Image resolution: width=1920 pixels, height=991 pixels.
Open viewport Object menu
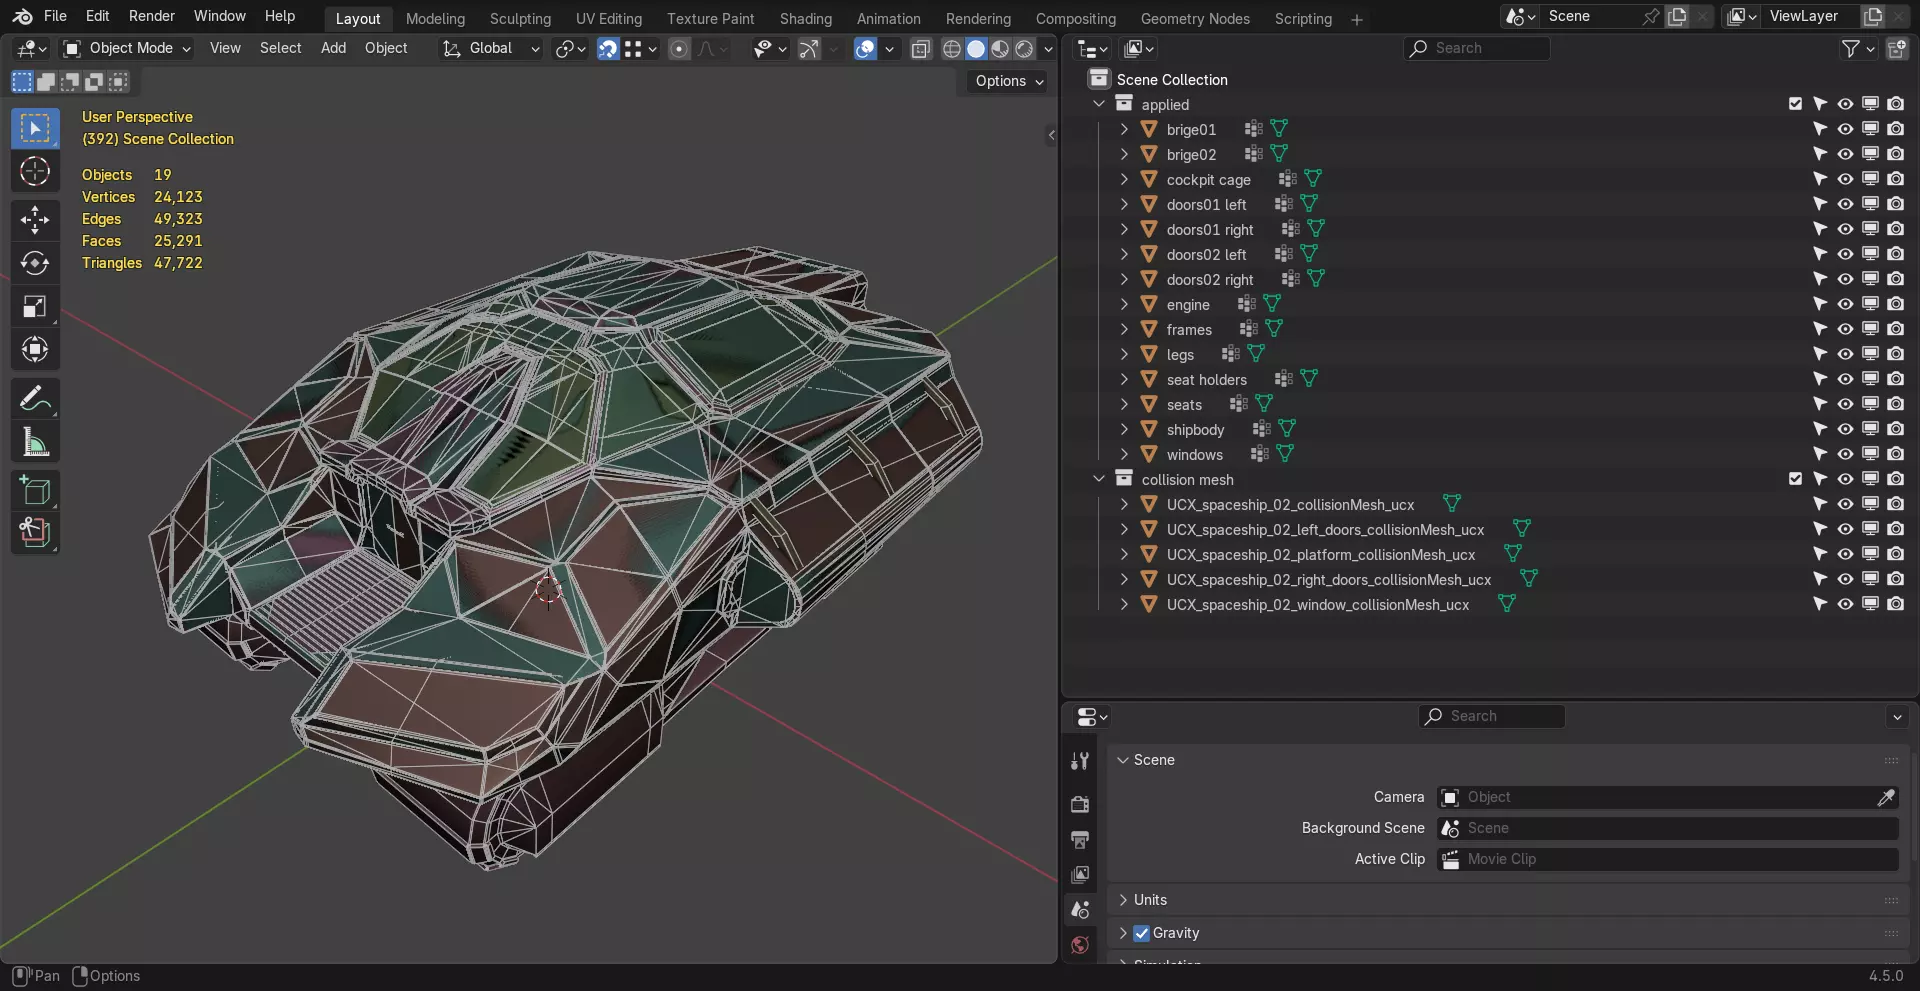point(386,48)
